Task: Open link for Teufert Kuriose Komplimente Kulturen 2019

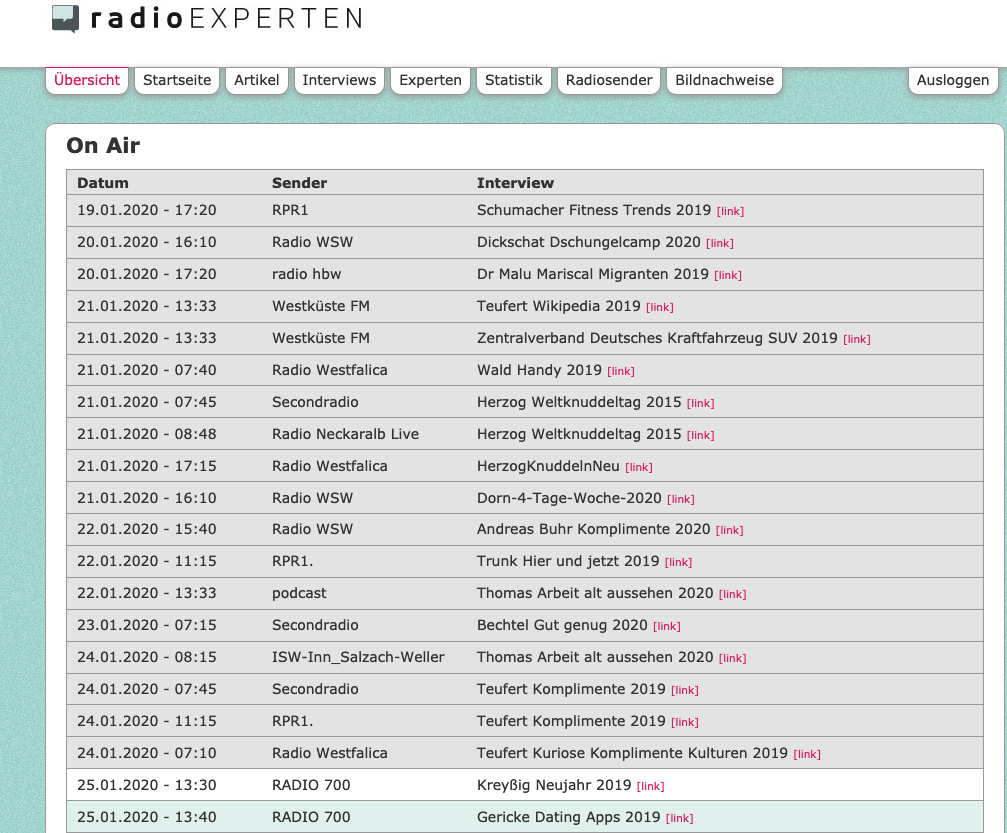Action: 807,755
